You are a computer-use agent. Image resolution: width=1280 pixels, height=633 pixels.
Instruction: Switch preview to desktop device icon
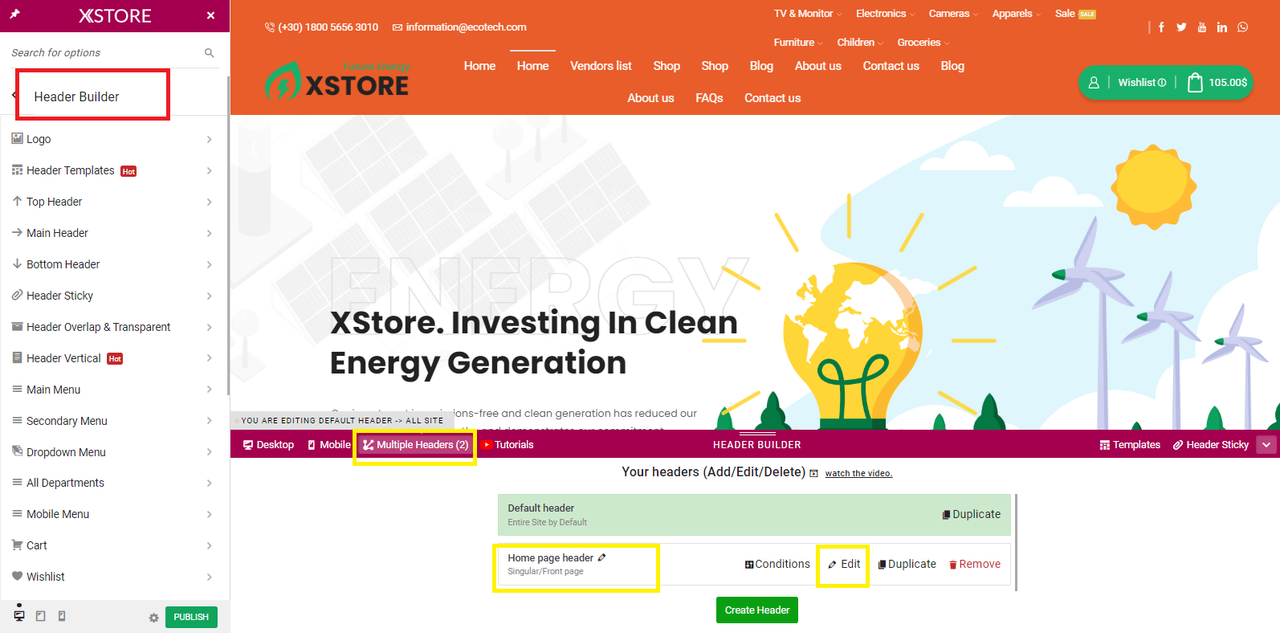point(19,615)
